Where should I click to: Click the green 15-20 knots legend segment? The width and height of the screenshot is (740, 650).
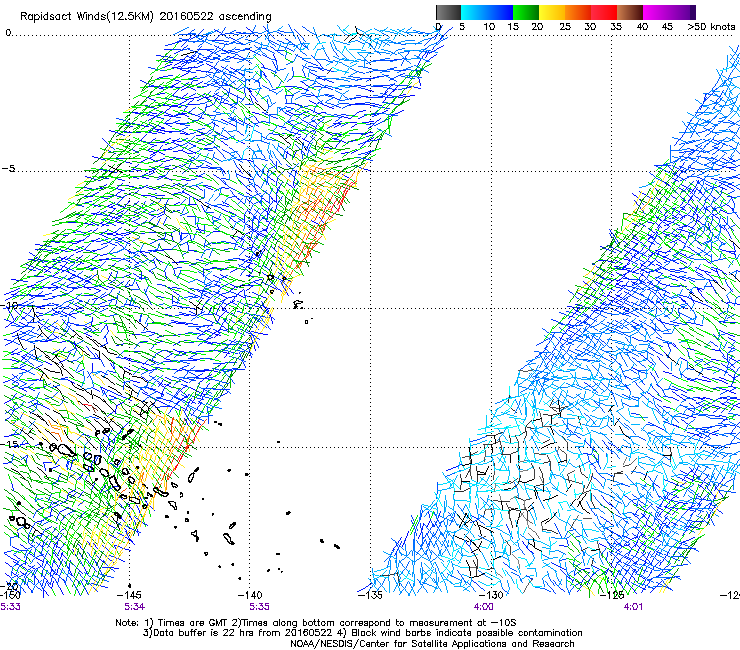[526, 12]
